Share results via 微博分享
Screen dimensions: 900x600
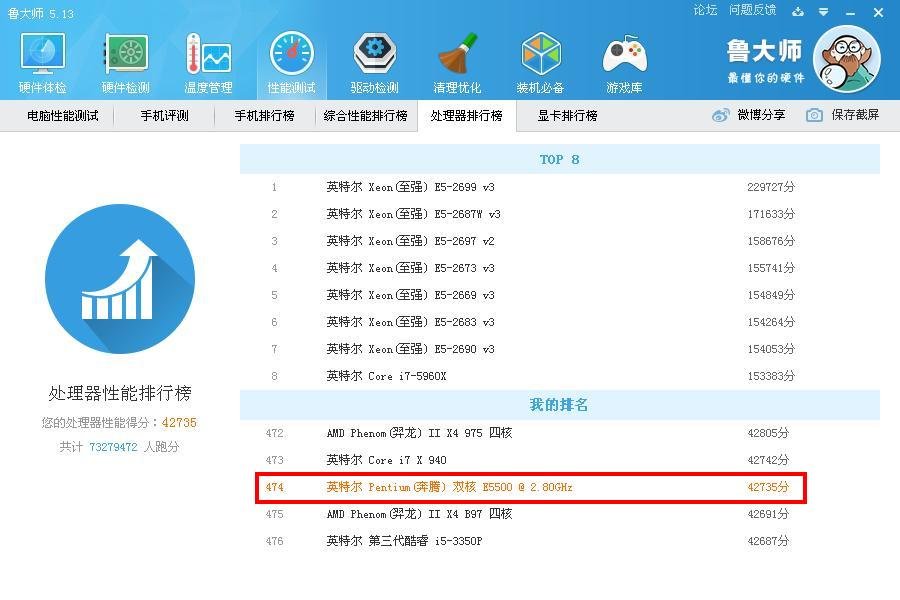[749, 115]
